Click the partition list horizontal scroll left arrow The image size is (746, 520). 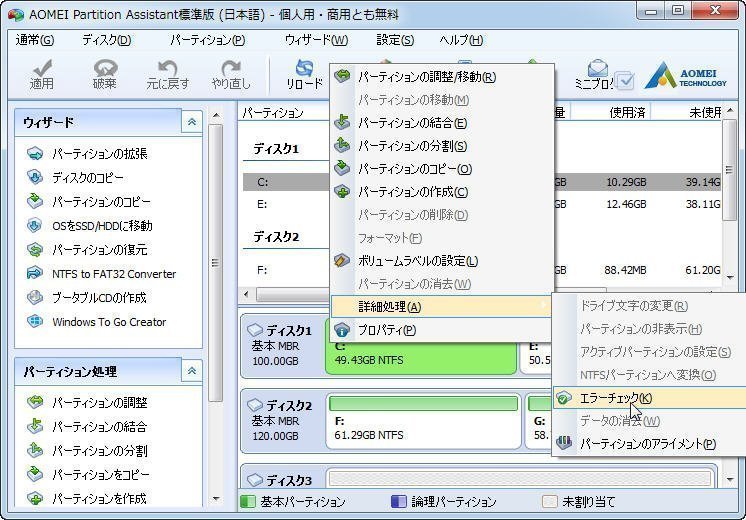coord(246,294)
